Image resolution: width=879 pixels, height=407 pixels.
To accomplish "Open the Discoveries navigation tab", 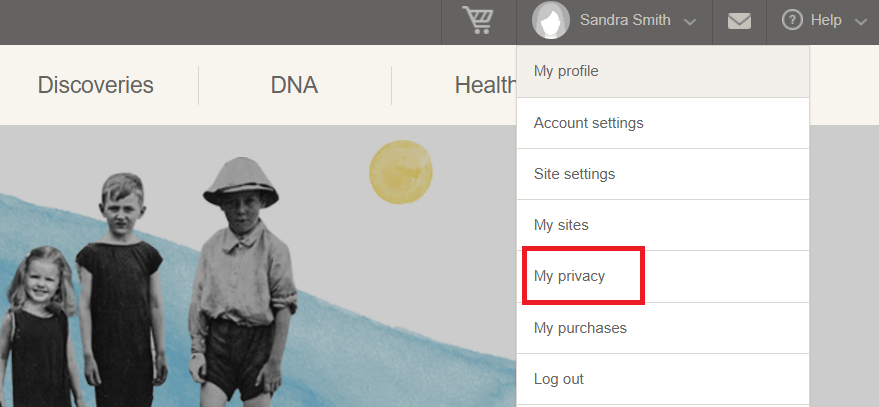I will point(95,85).
